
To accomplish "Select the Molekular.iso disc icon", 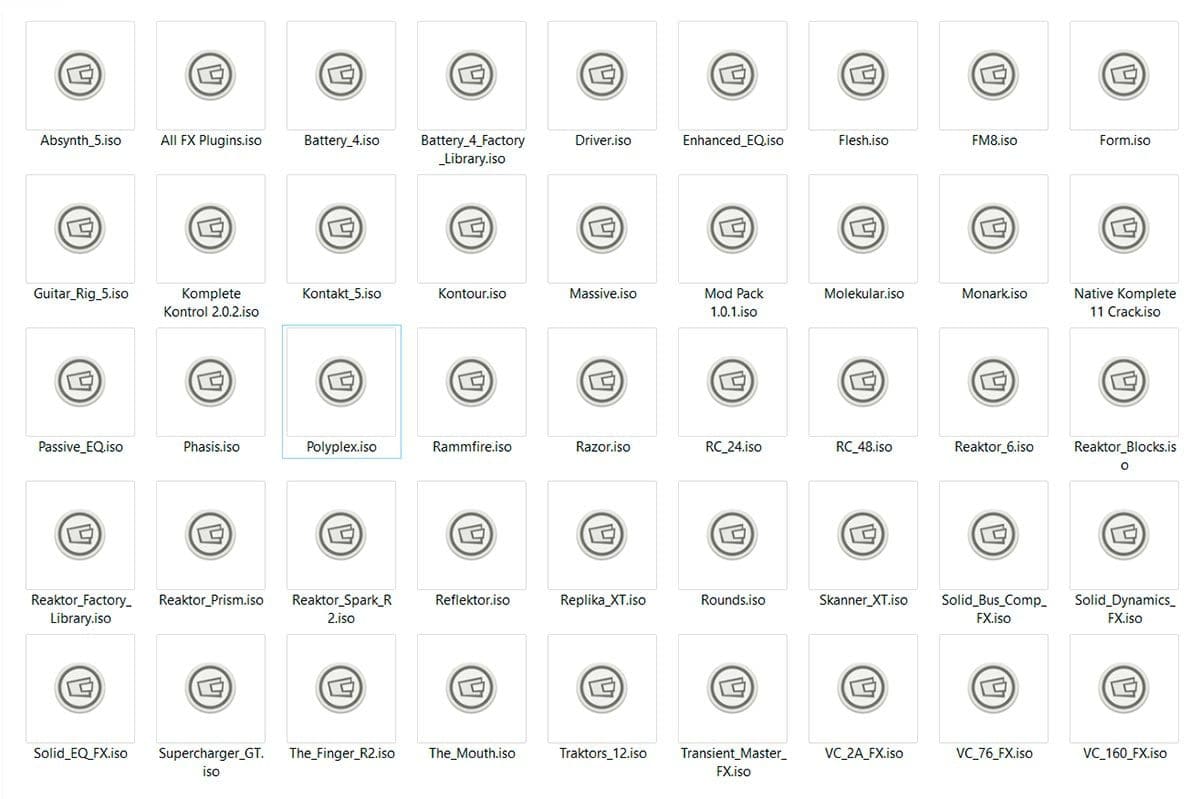I will (x=864, y=228).
